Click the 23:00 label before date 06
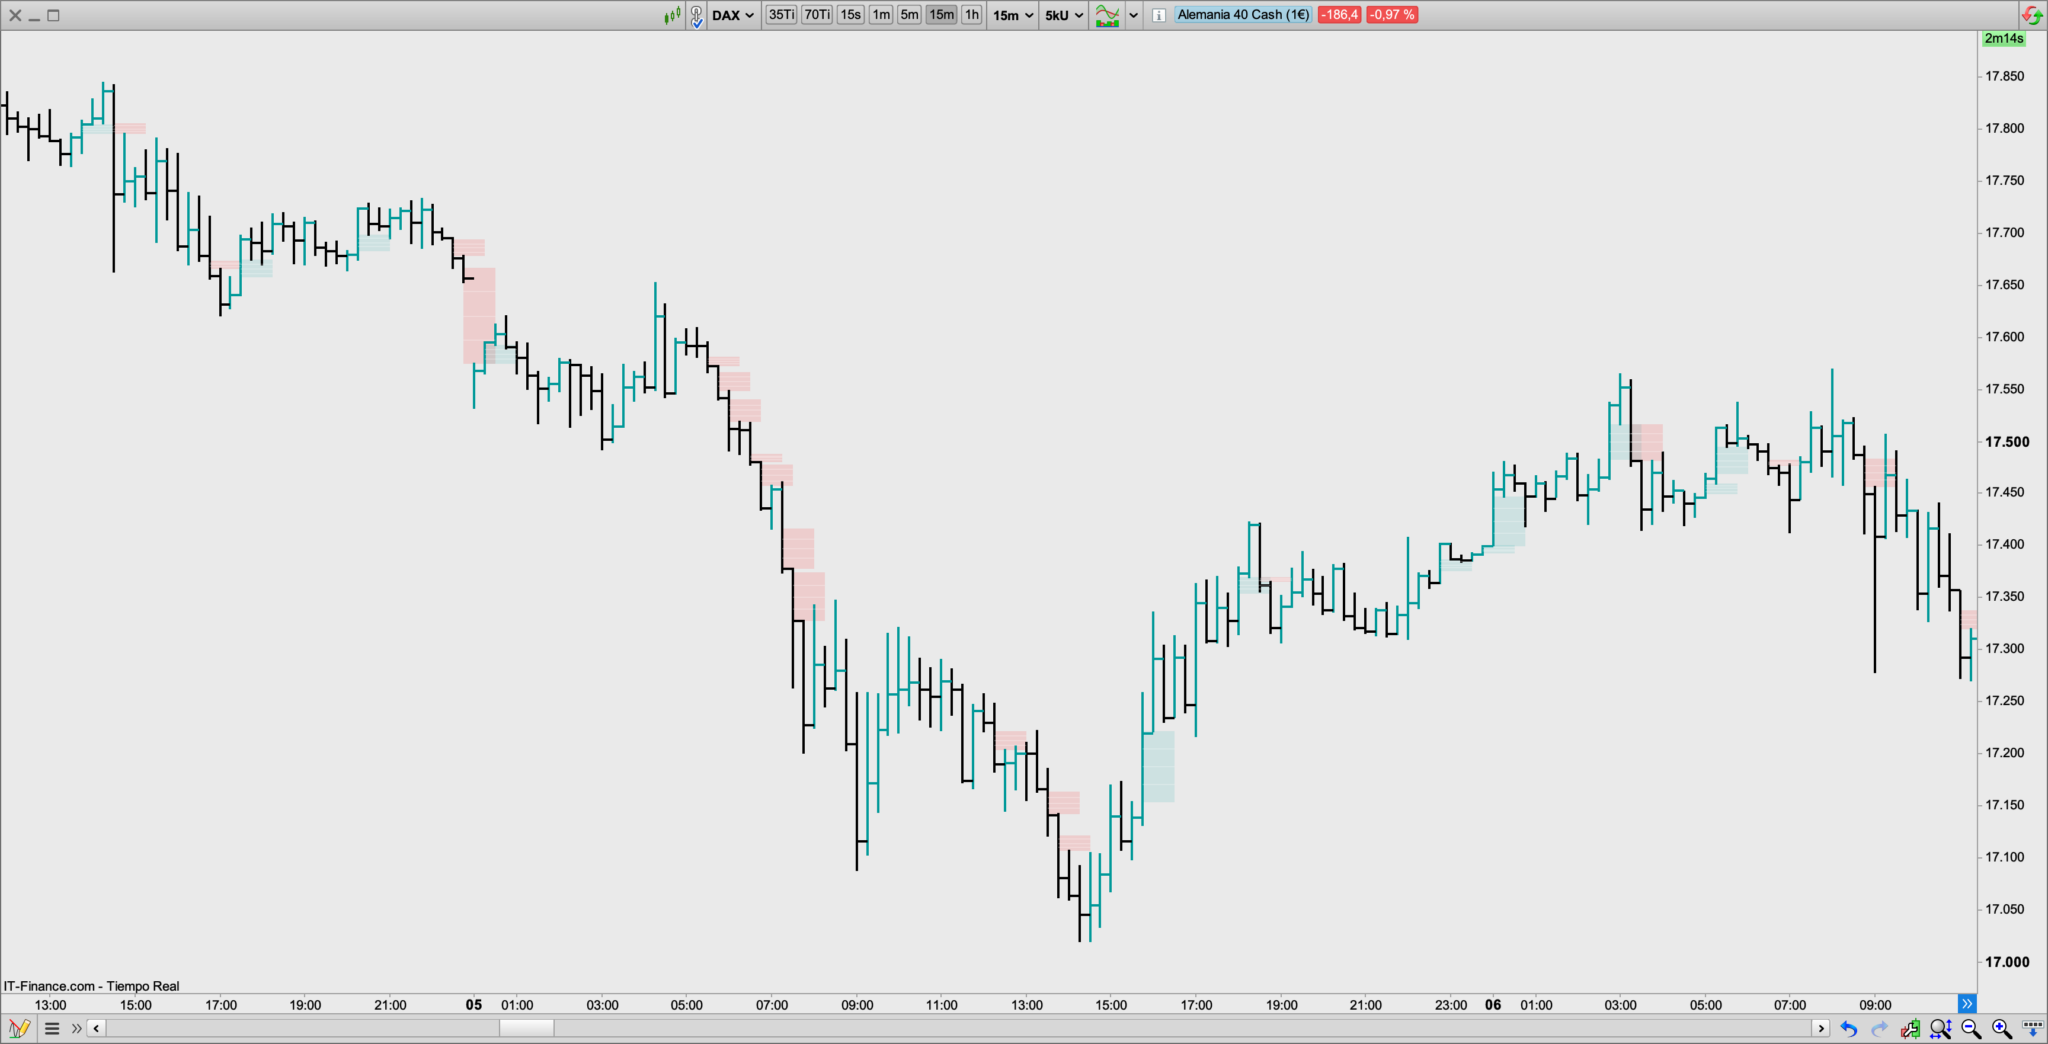 click(x=1451, y=1005)
